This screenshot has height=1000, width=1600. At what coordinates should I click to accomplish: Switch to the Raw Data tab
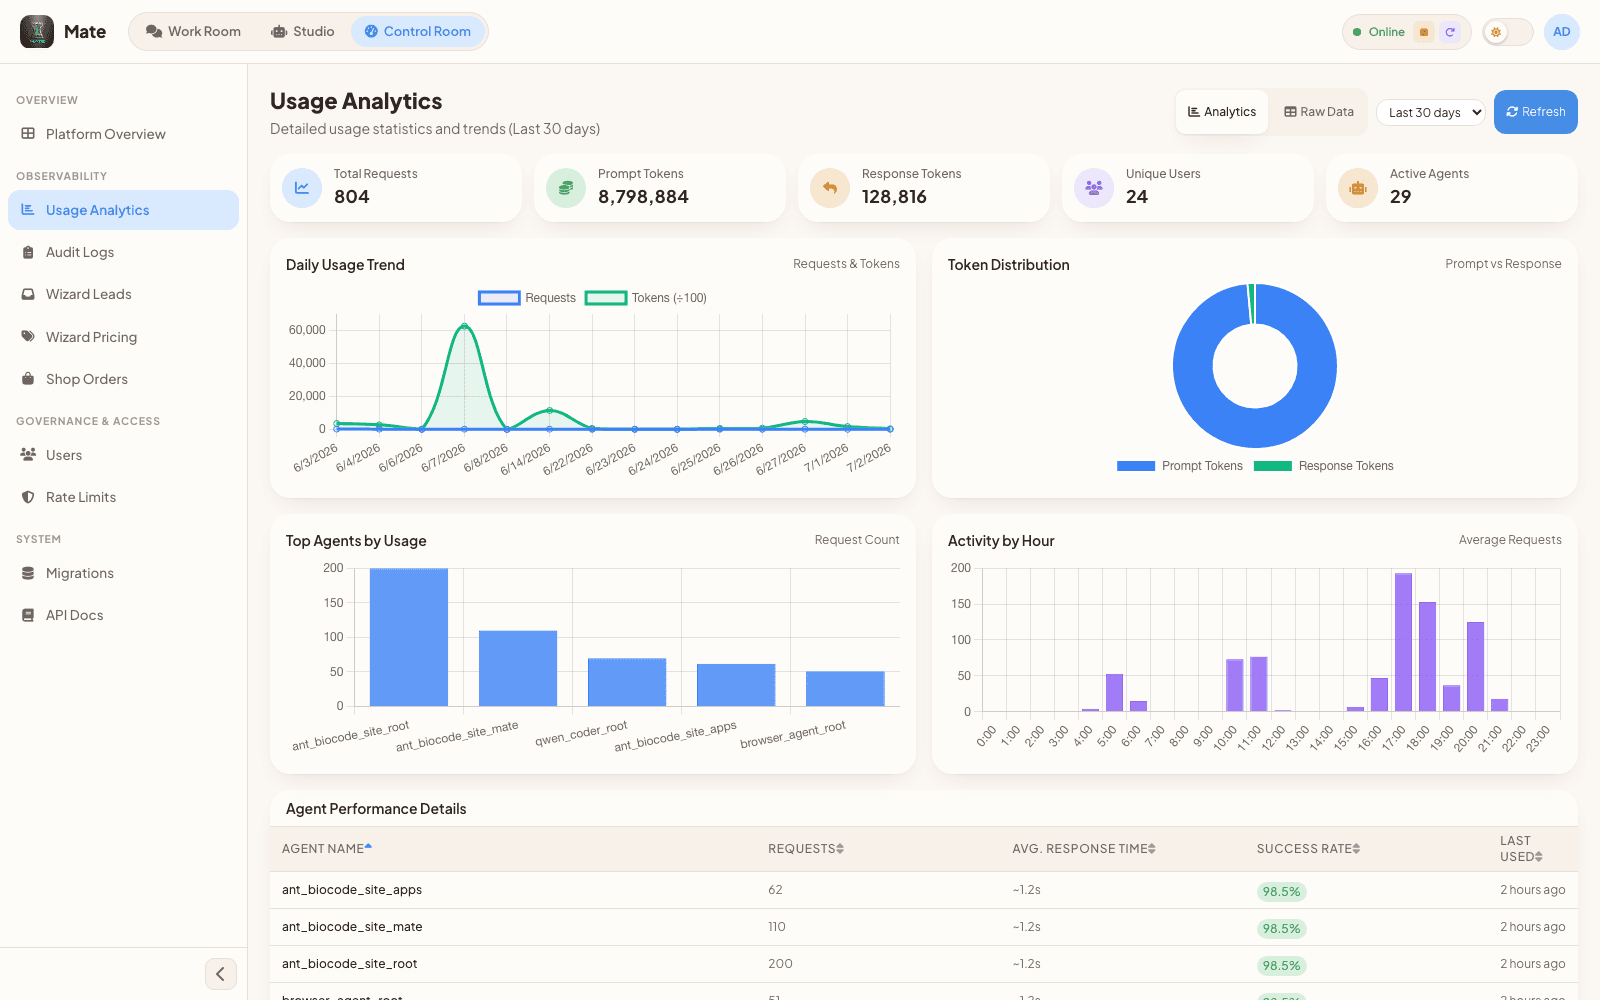pos(1319,112)
